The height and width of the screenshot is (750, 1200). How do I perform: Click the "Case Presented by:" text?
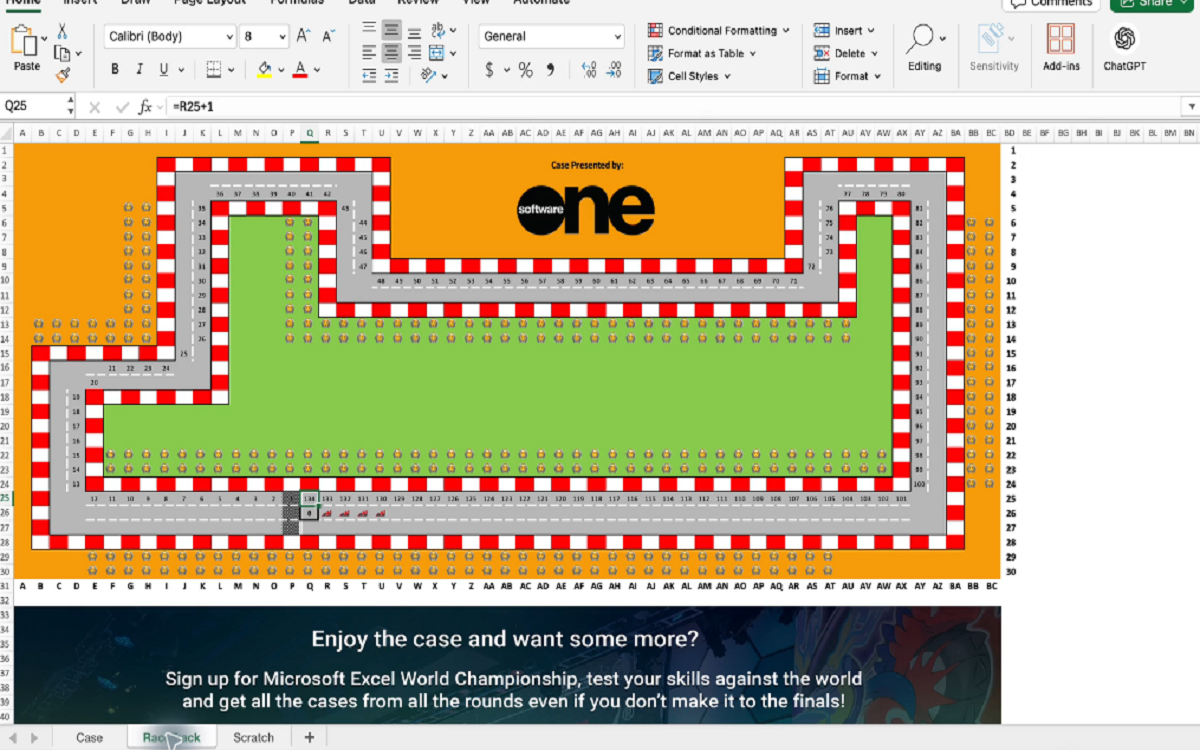click(x=587, y=165)
